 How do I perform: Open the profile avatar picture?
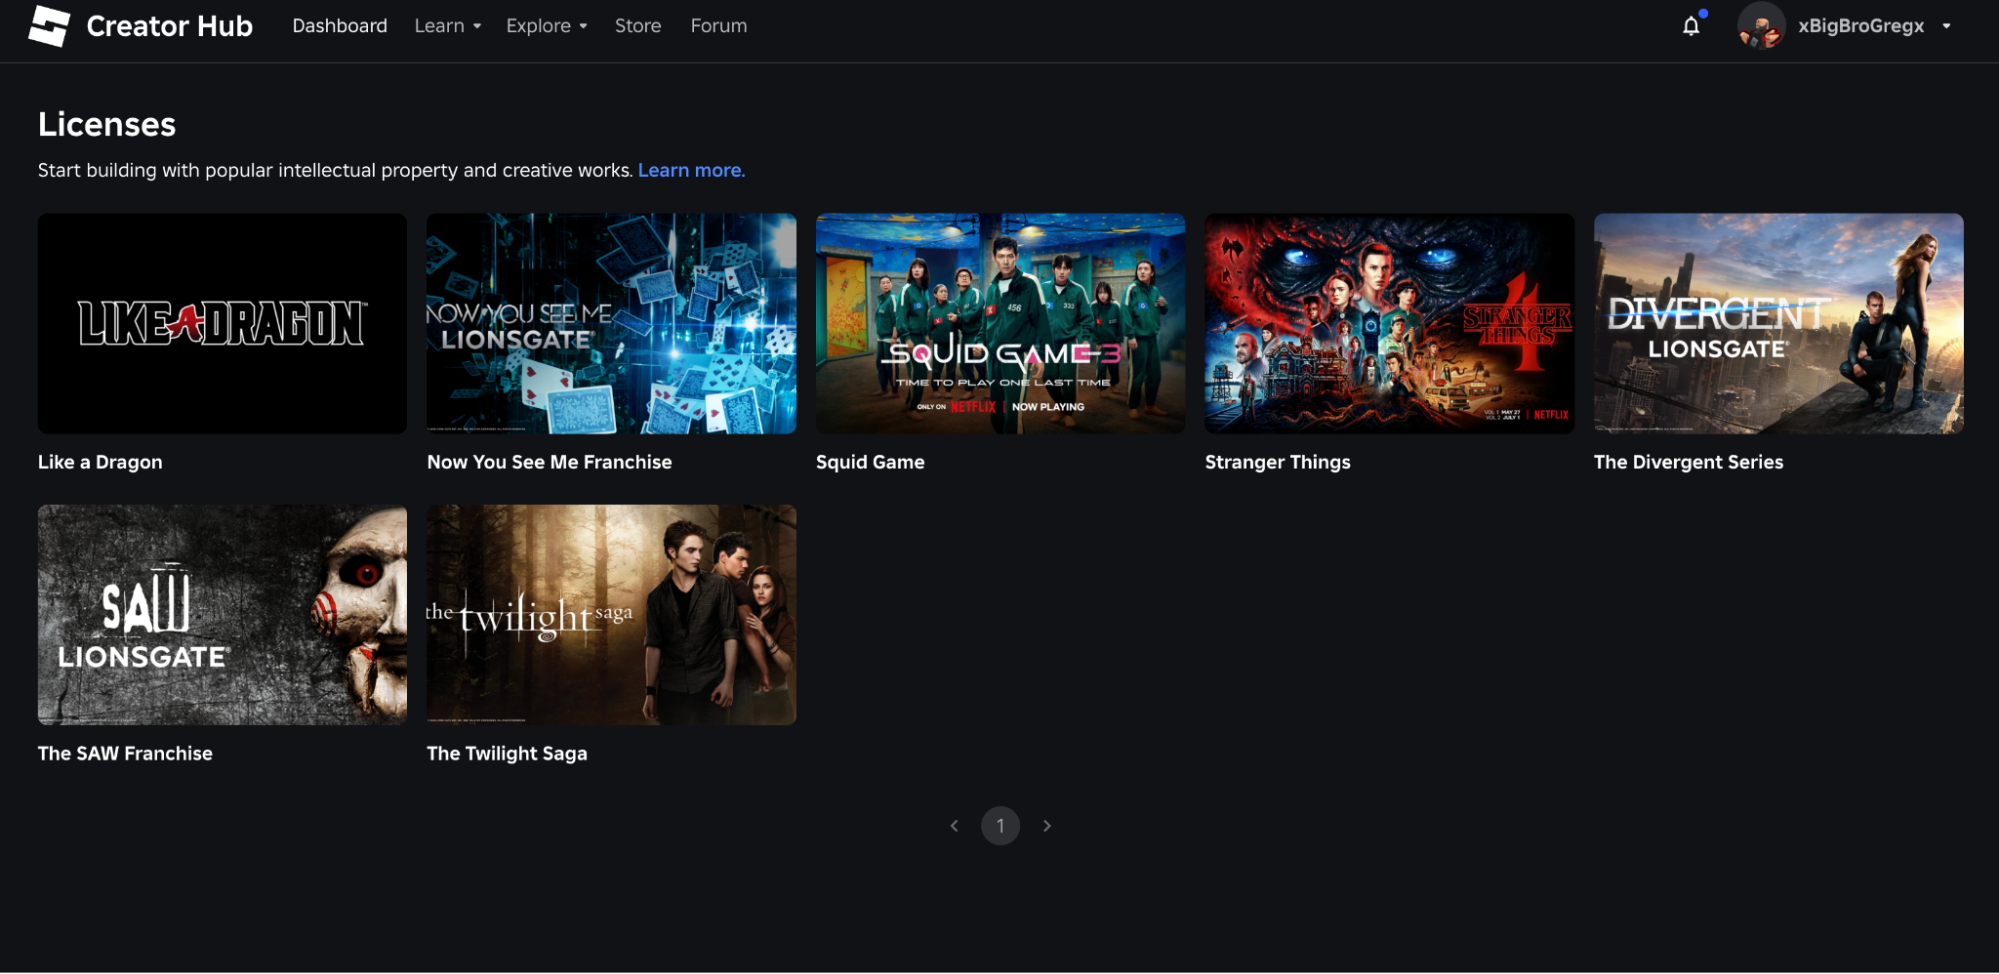(1761, 25)
